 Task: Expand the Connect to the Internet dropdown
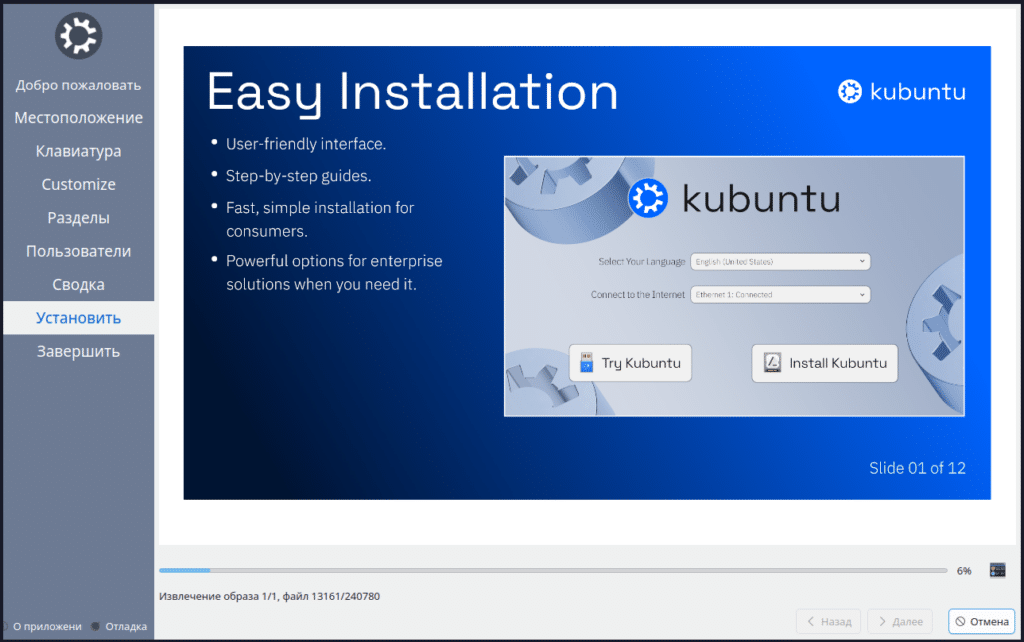pos(780,295)
